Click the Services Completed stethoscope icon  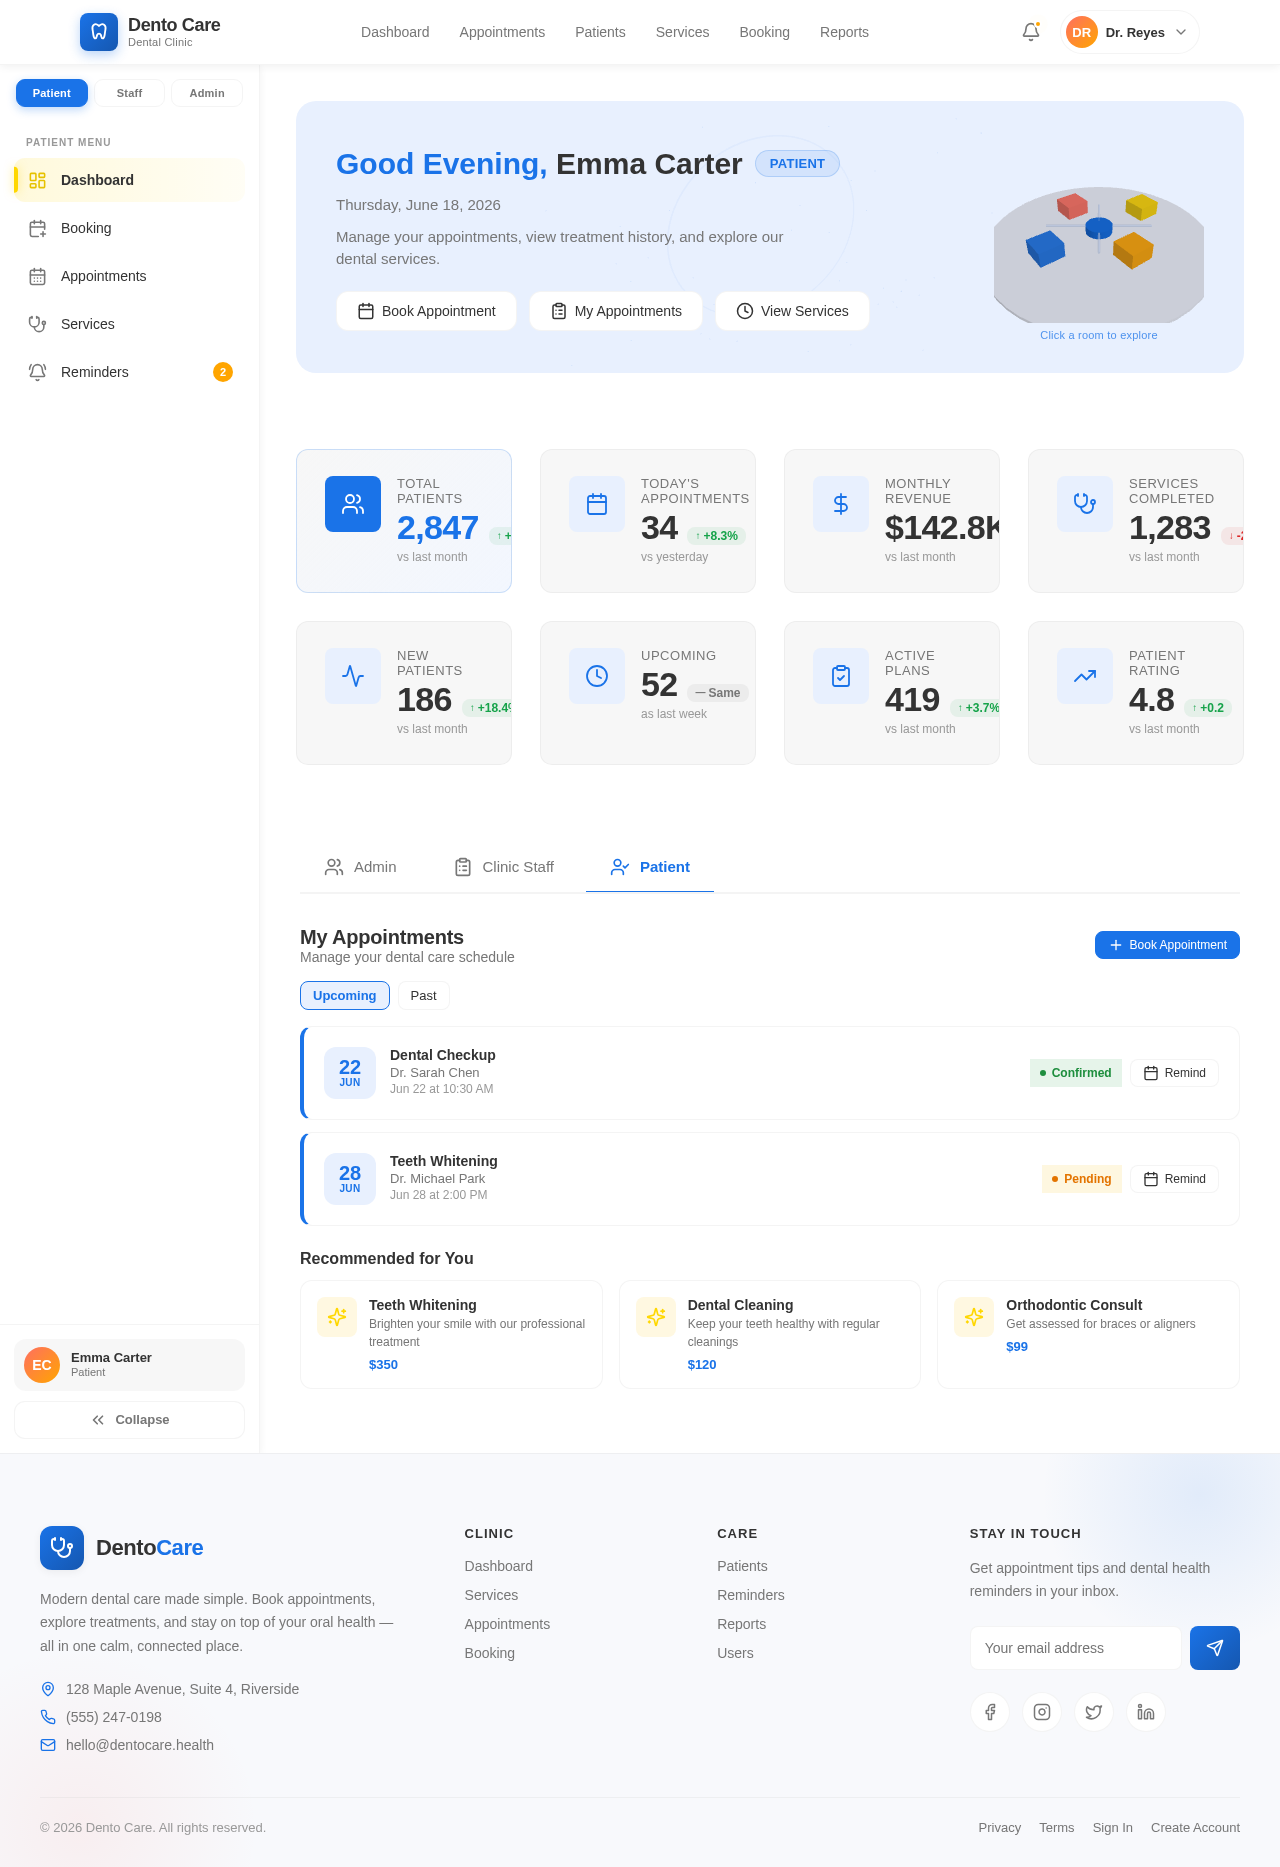tap(1085, 504)
